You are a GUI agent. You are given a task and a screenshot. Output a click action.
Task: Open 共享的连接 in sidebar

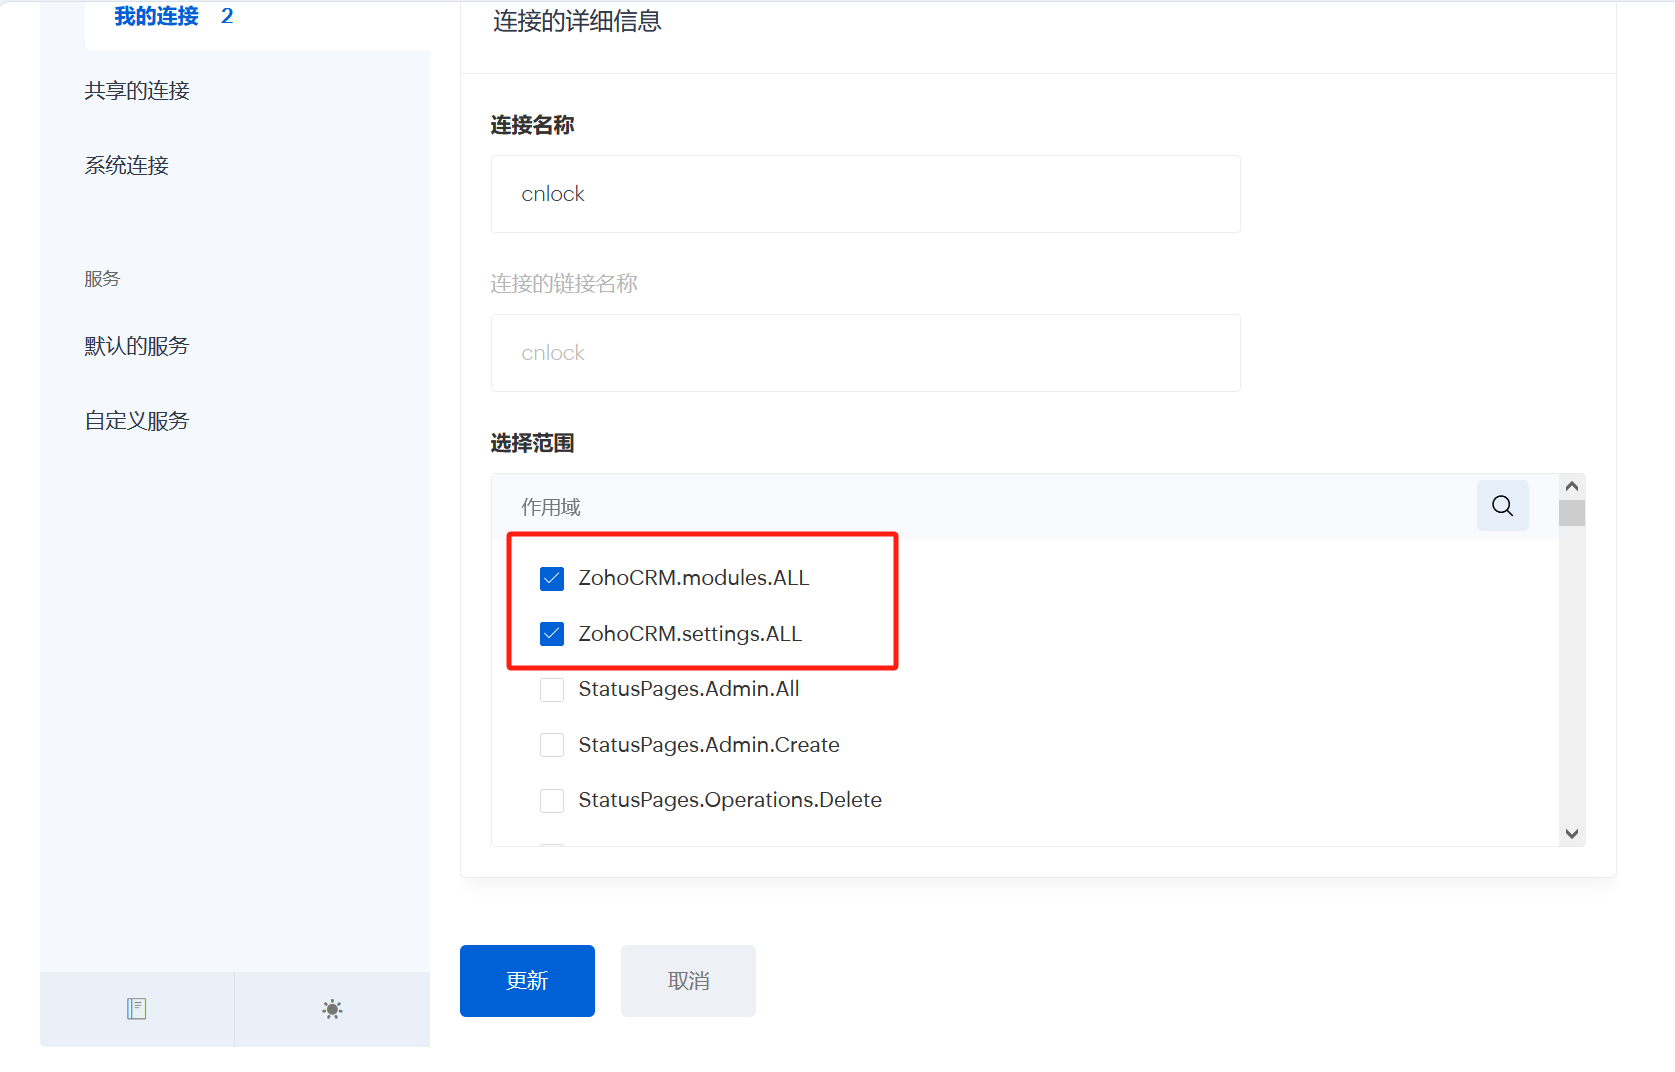click(137, 91)
